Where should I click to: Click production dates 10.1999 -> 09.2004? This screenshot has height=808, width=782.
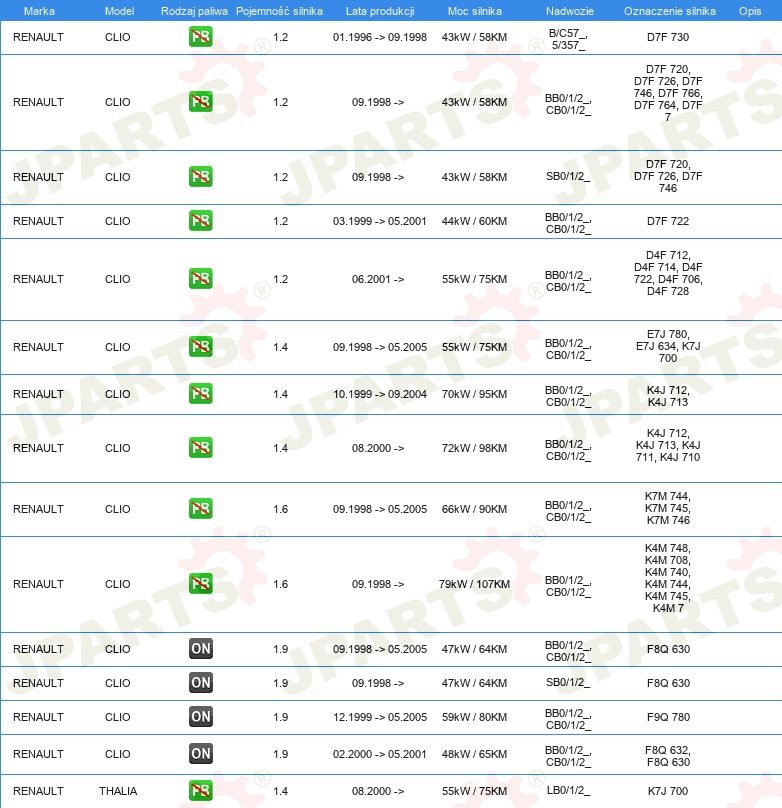pos(380,394)
